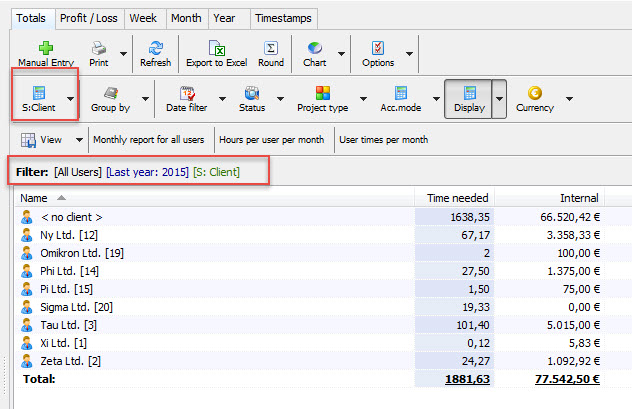632x409 pixels.
Task: Open the Chart tool
Action: tap(314, 48)
